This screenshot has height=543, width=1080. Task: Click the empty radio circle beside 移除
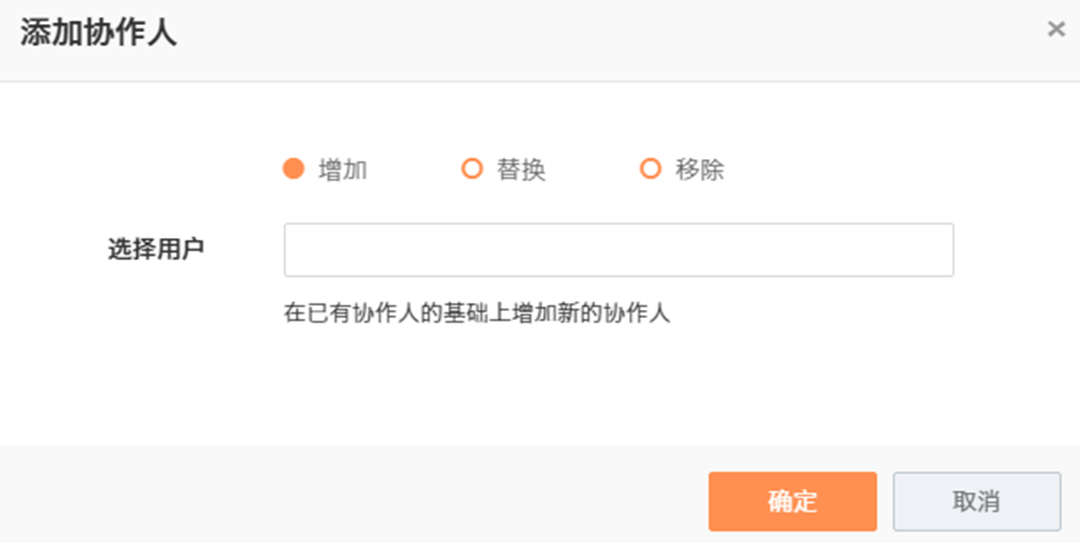[x=651, y=169]
